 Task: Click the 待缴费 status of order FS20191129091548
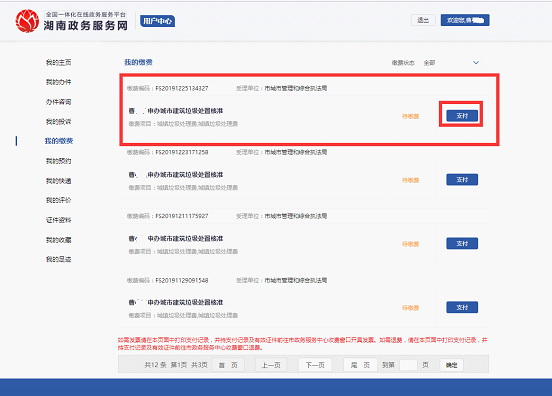coord(410,308)
